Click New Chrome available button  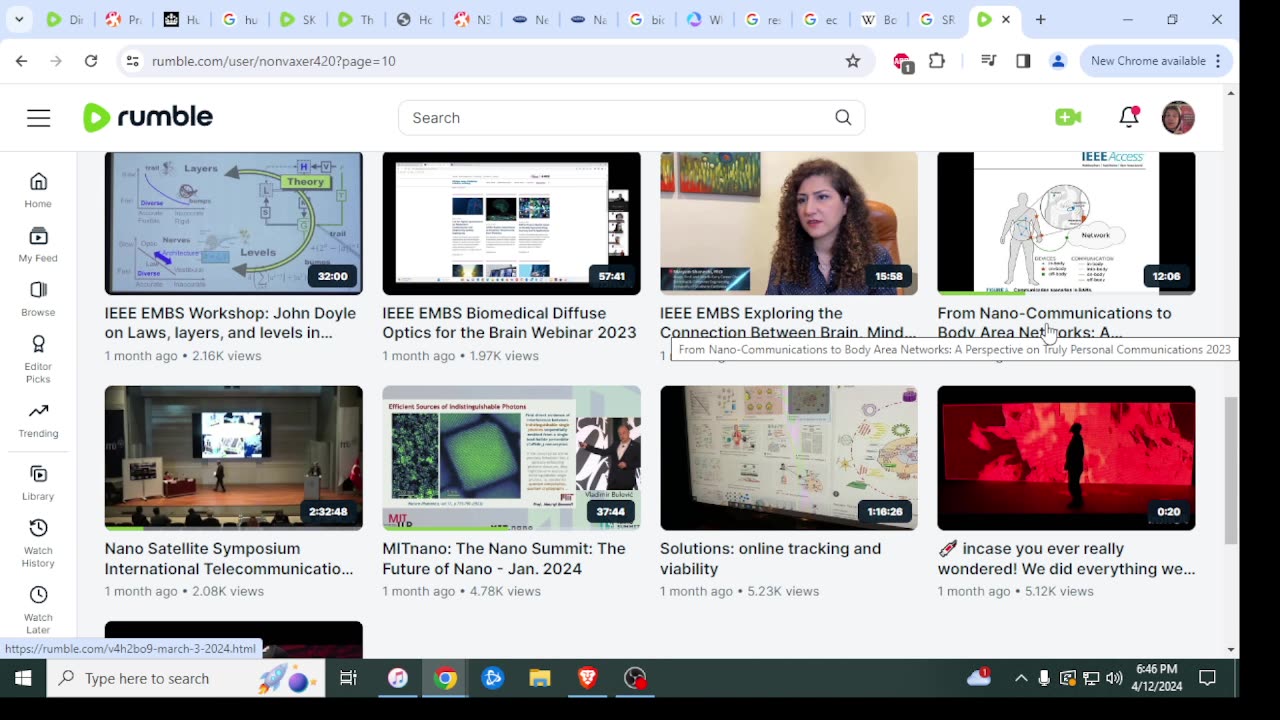pyautogui.click(x=1157, y=61)
